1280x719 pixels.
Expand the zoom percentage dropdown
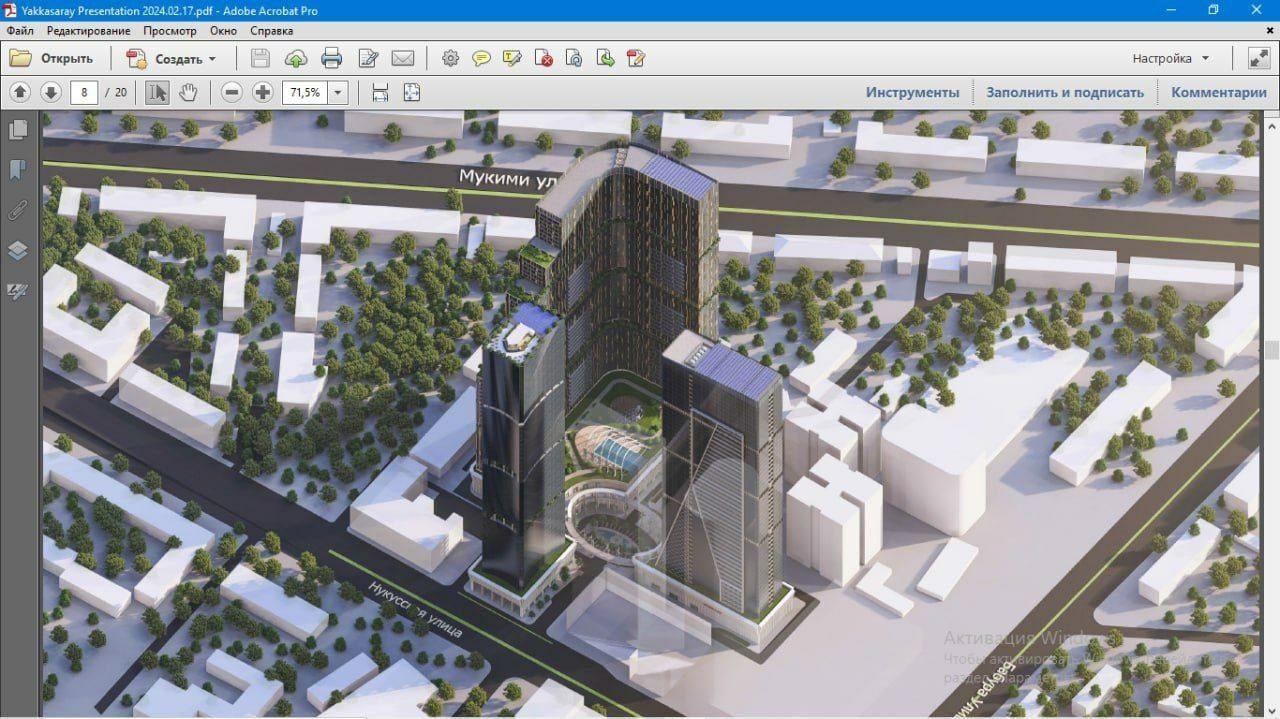pyautogui.click(x=338, y=93)
